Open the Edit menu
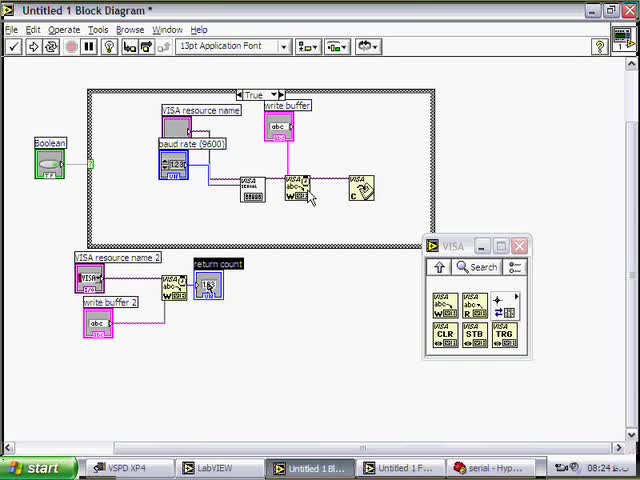640x480 pixels. point(33,30)
